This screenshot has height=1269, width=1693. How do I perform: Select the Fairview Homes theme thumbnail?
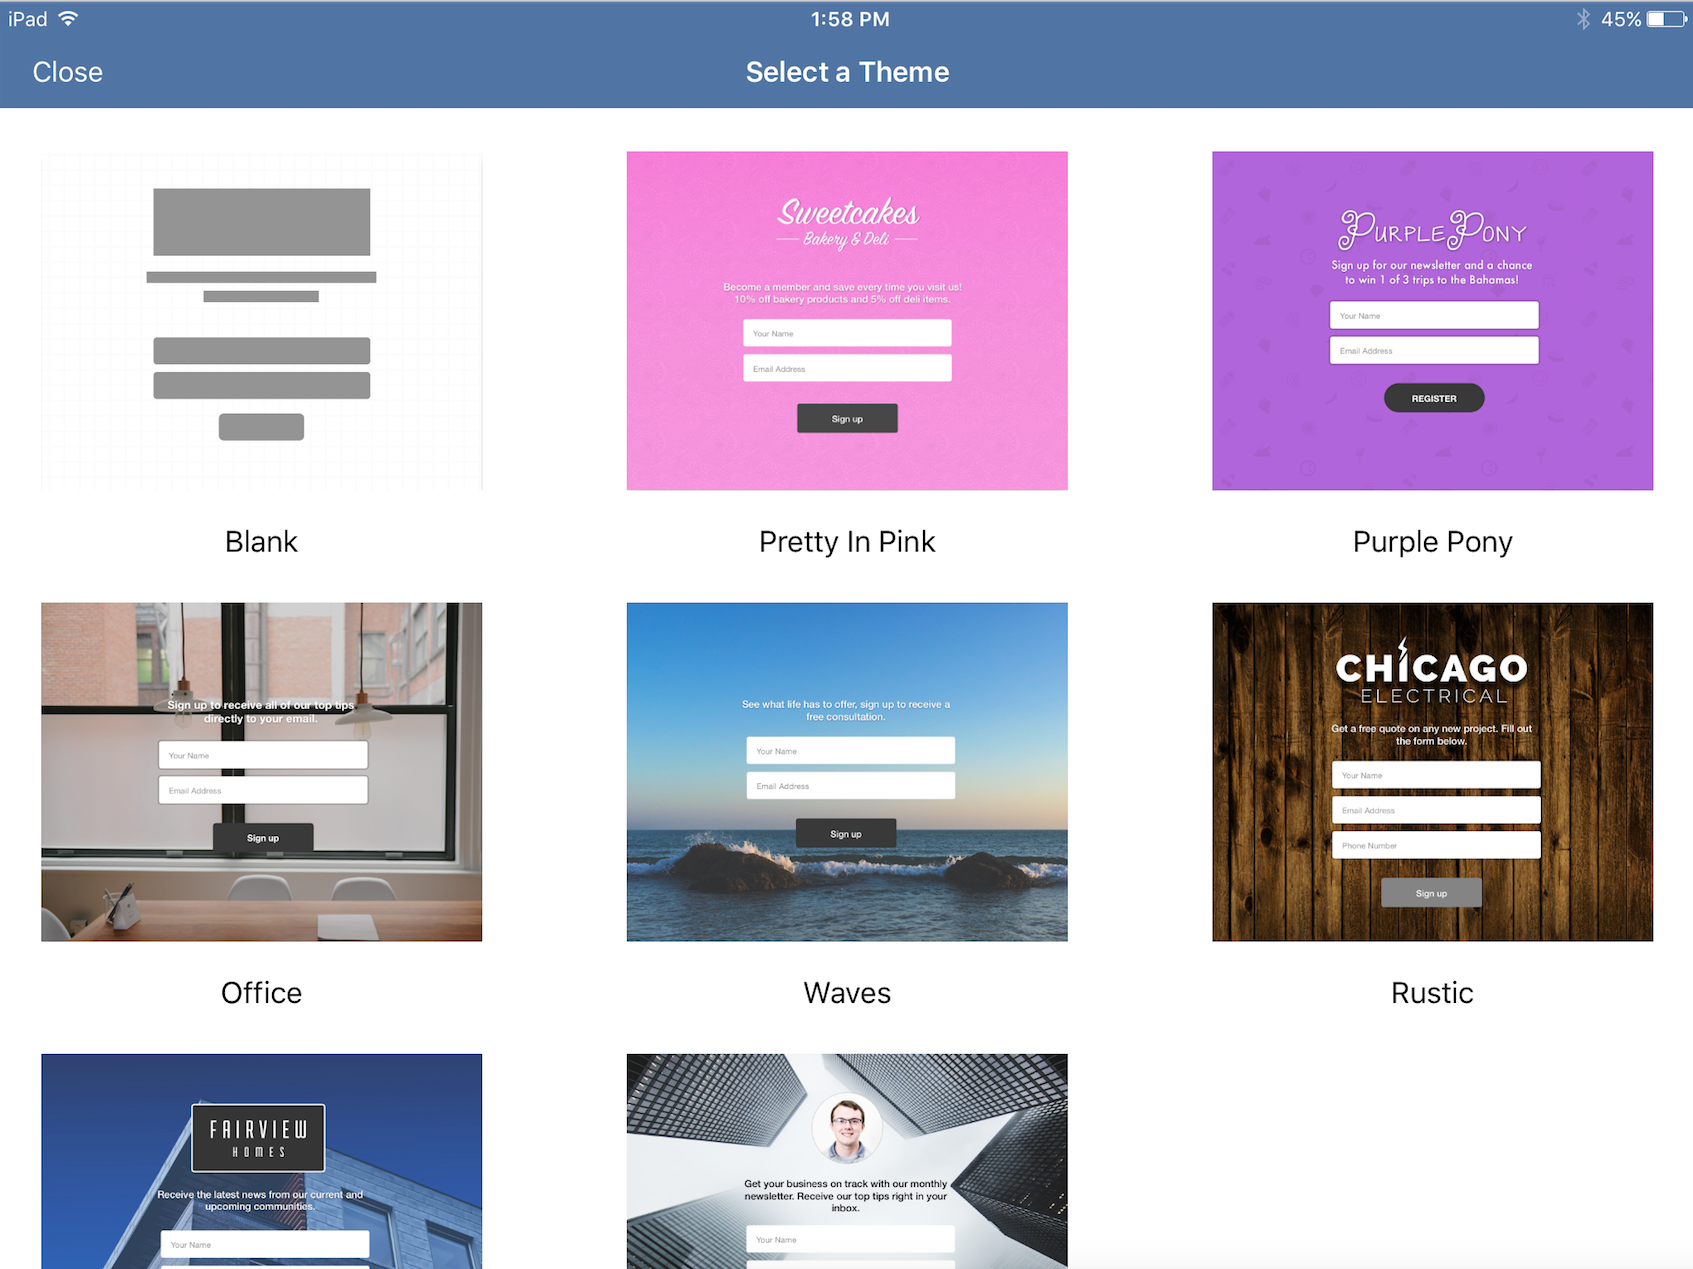[x=261, y=1161]
